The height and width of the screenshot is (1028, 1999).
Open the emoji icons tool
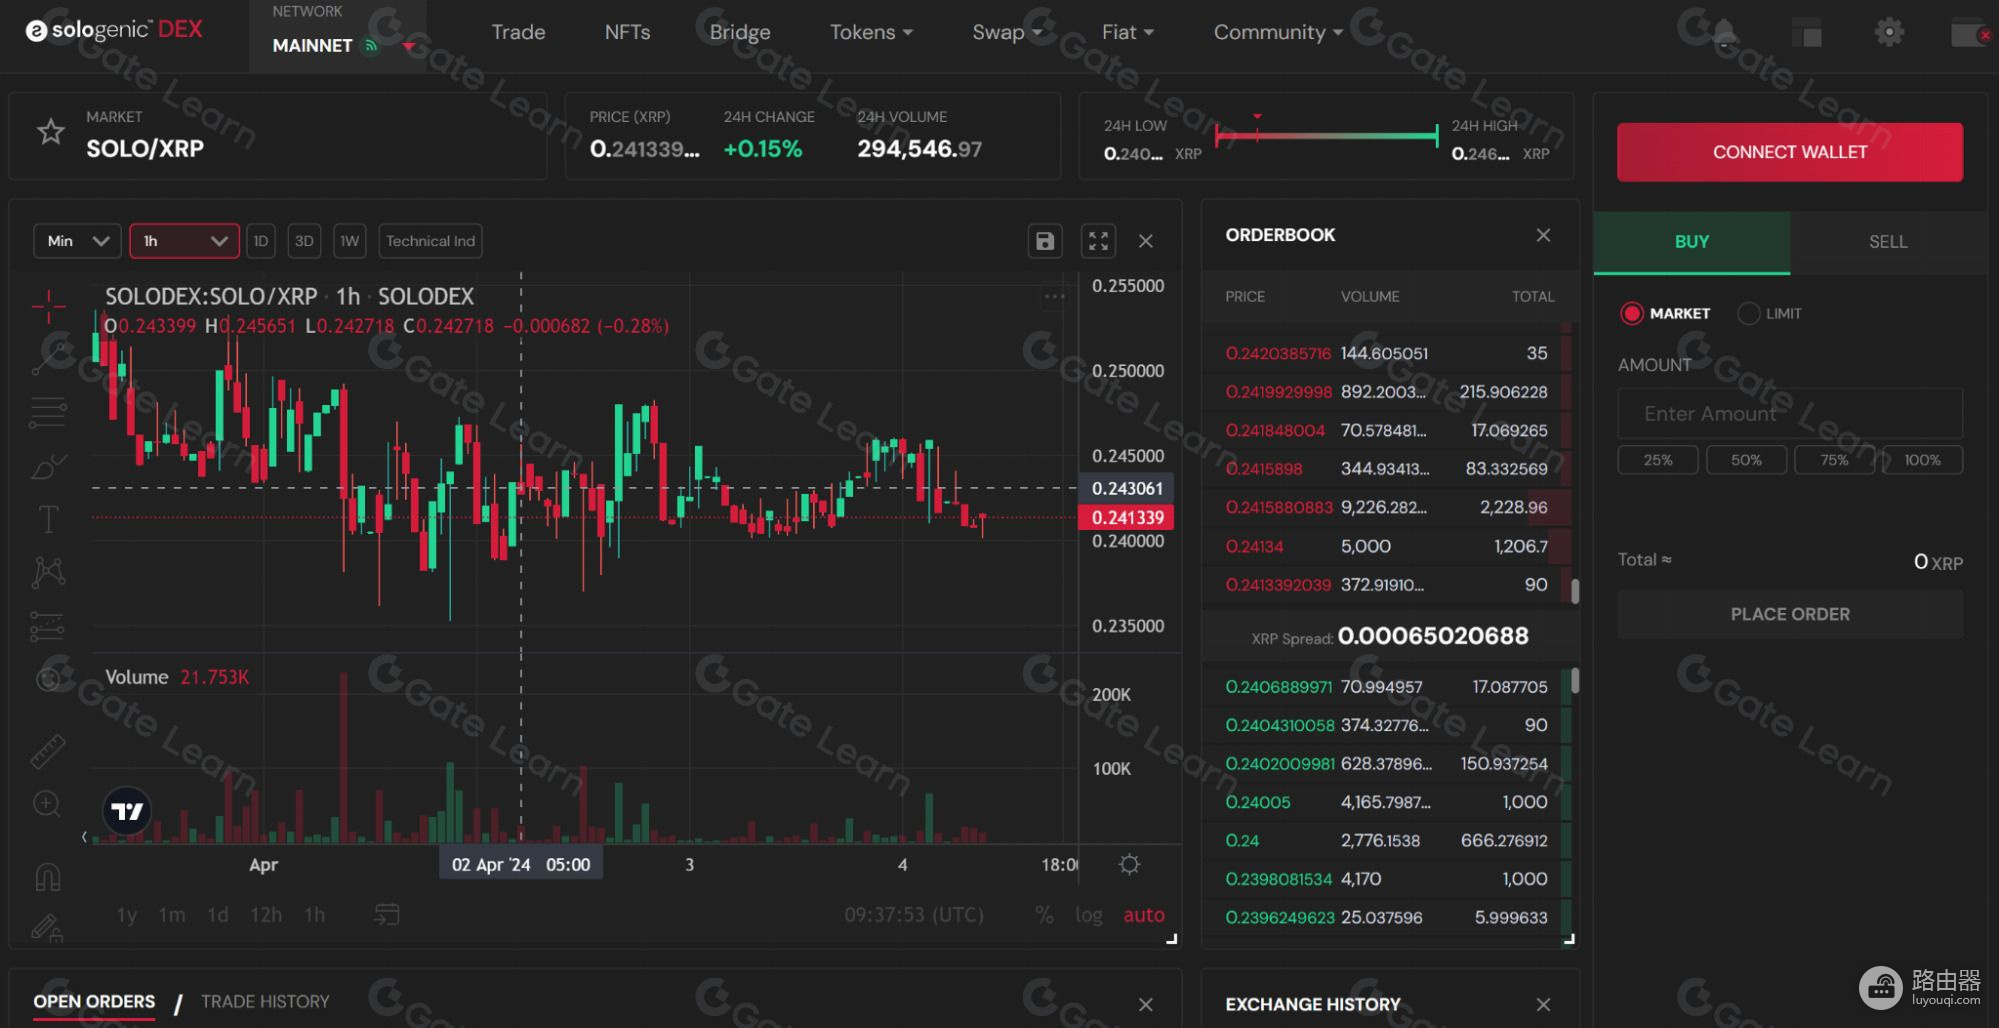click(48, 679)
